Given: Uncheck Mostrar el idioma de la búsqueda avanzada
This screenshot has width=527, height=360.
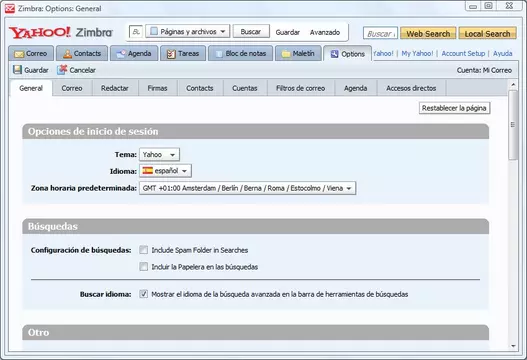Looking at the screenshot, I should pos(144,294).
